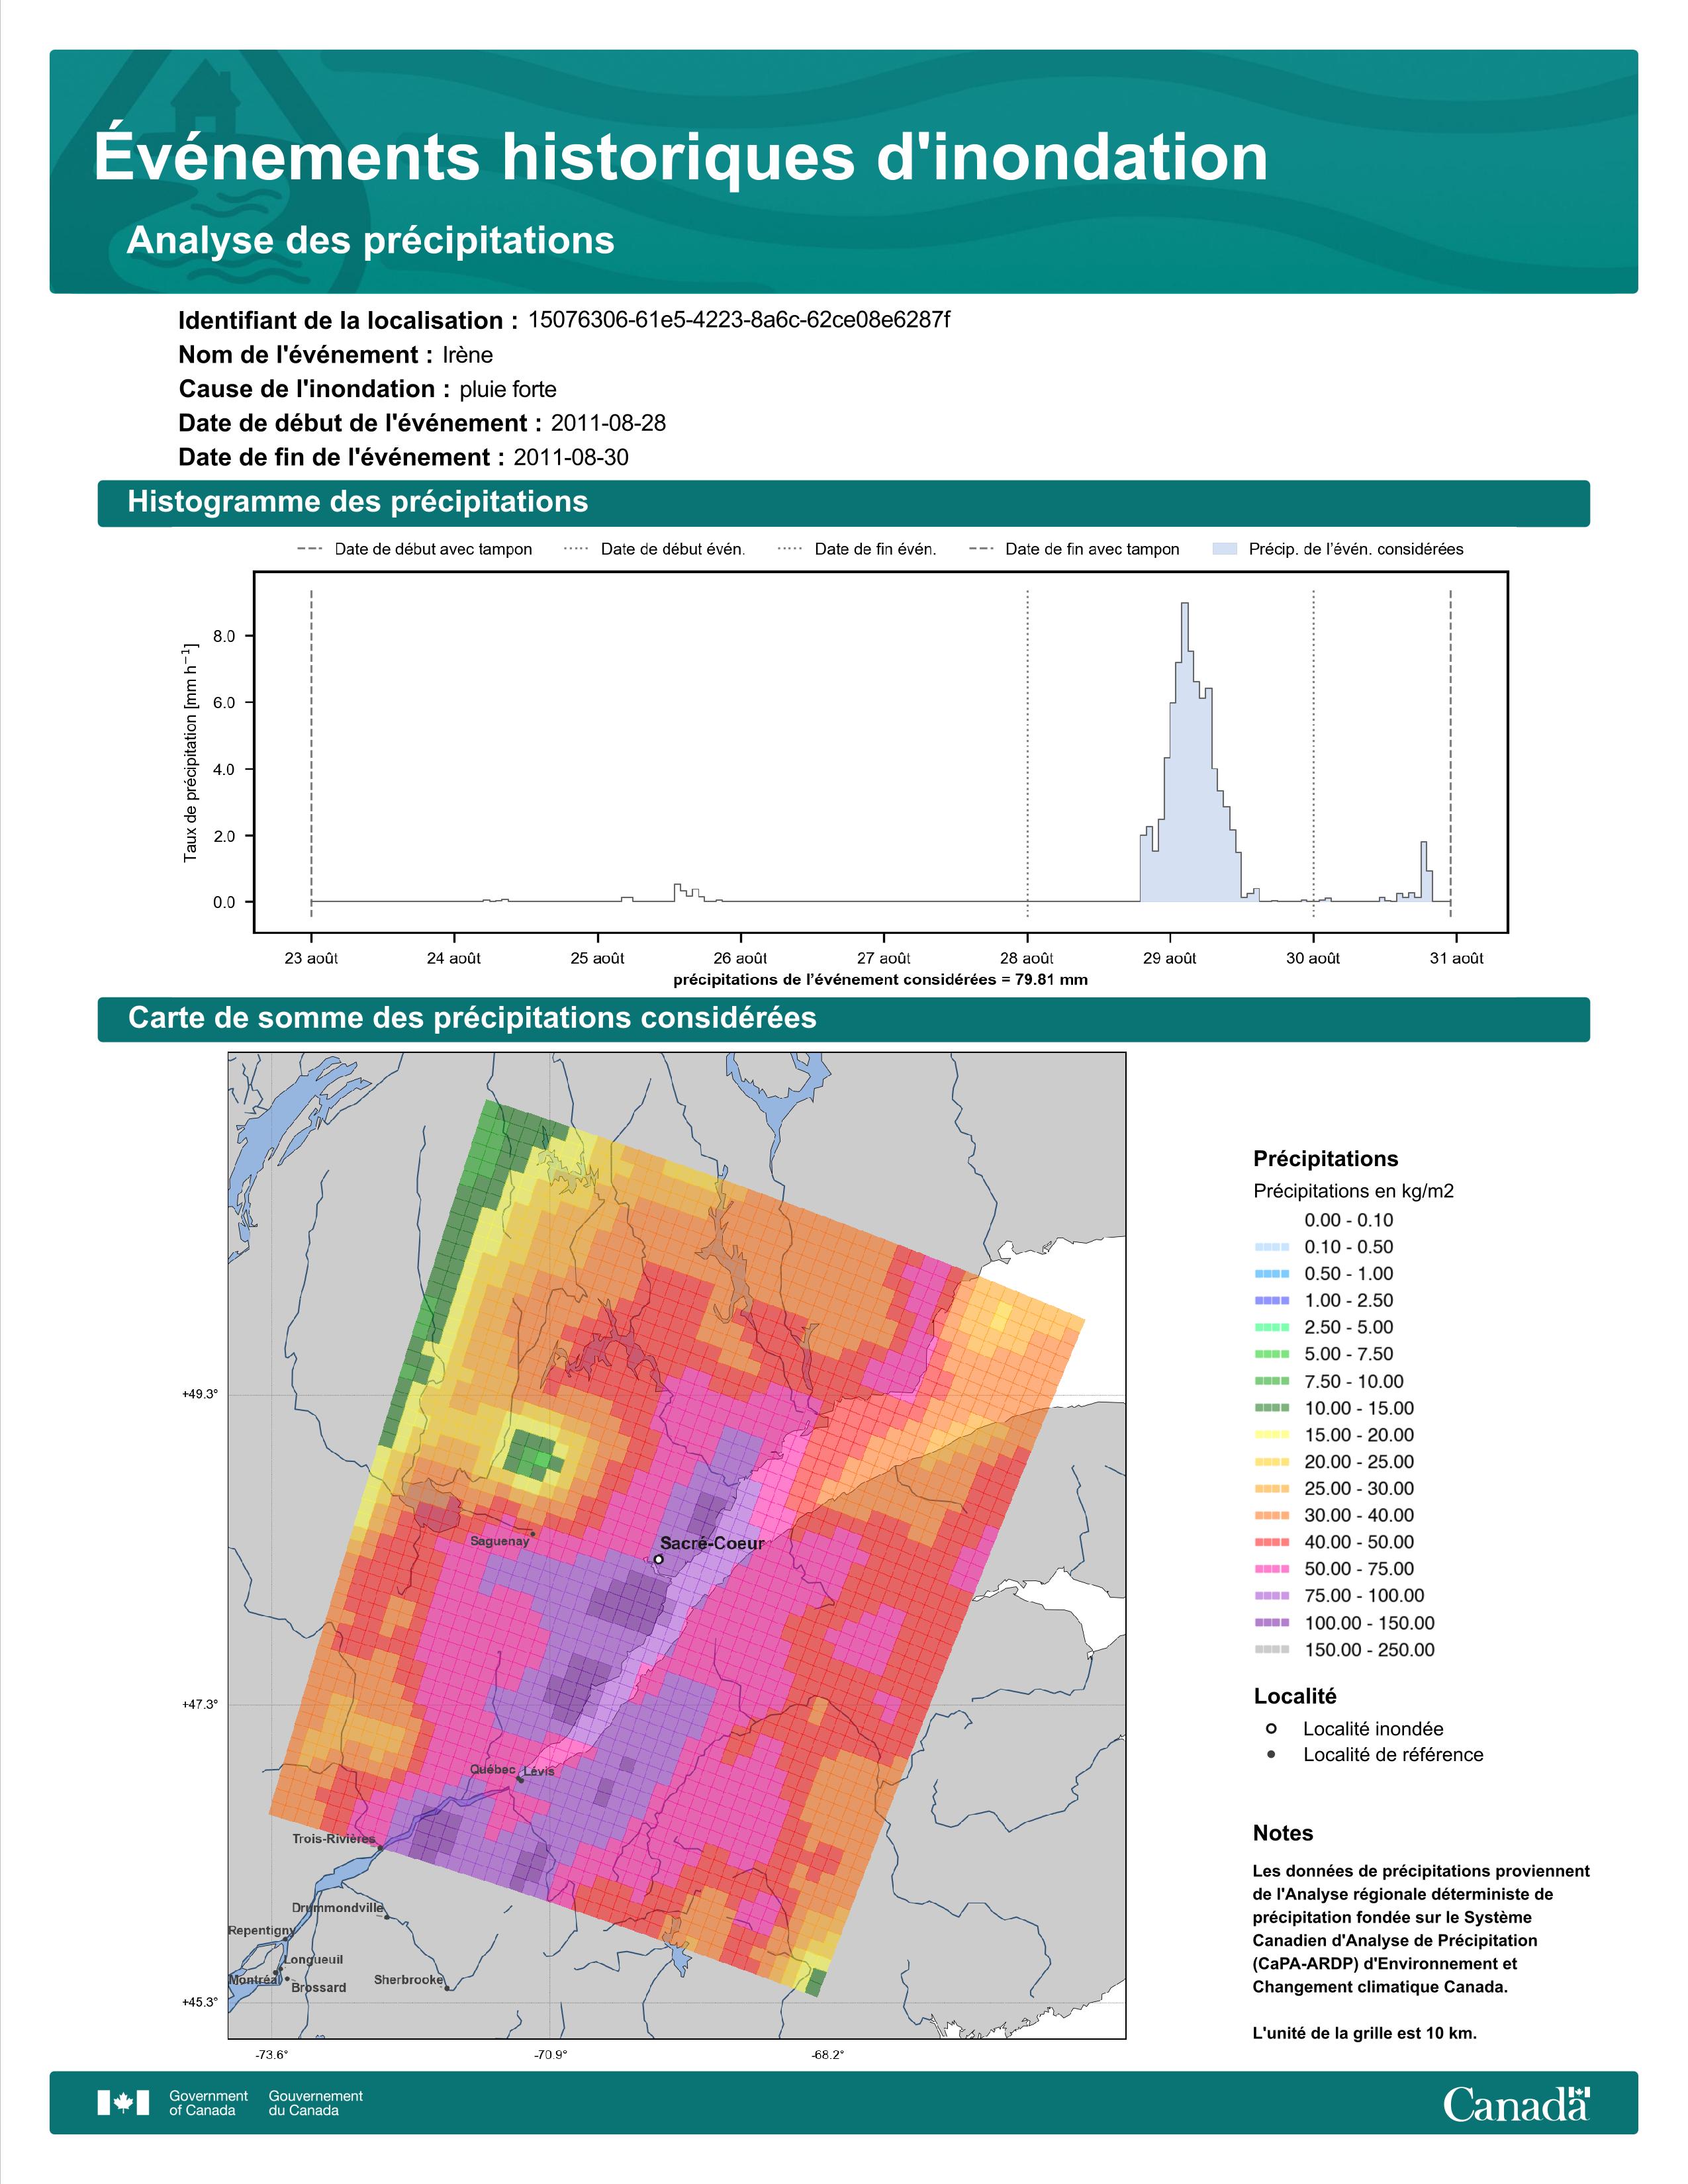Click the Carte de somme des précipitations header
Viewport: 1688px width, 2184px height.
click(844, 1018)
